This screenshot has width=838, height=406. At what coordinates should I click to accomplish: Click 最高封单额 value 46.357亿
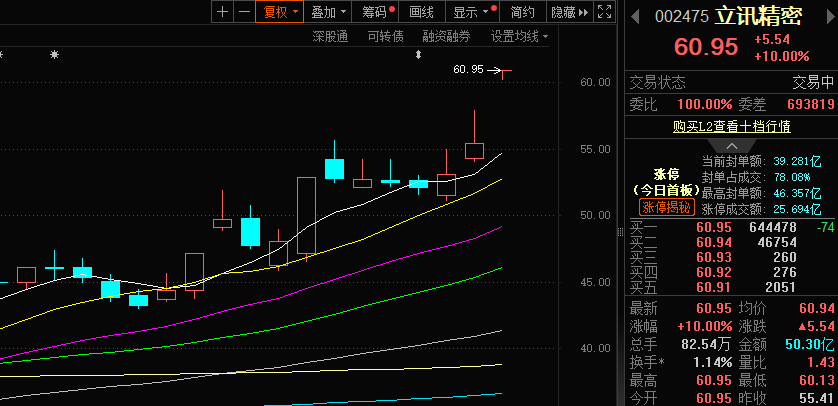797,193
